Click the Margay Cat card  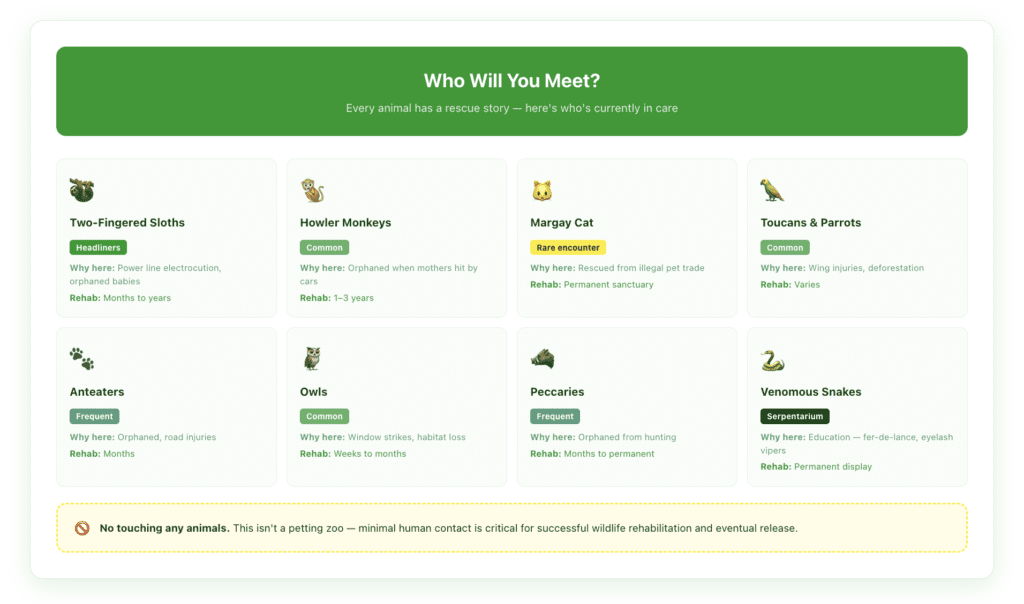pyautogui.click(x=627, y=237)
